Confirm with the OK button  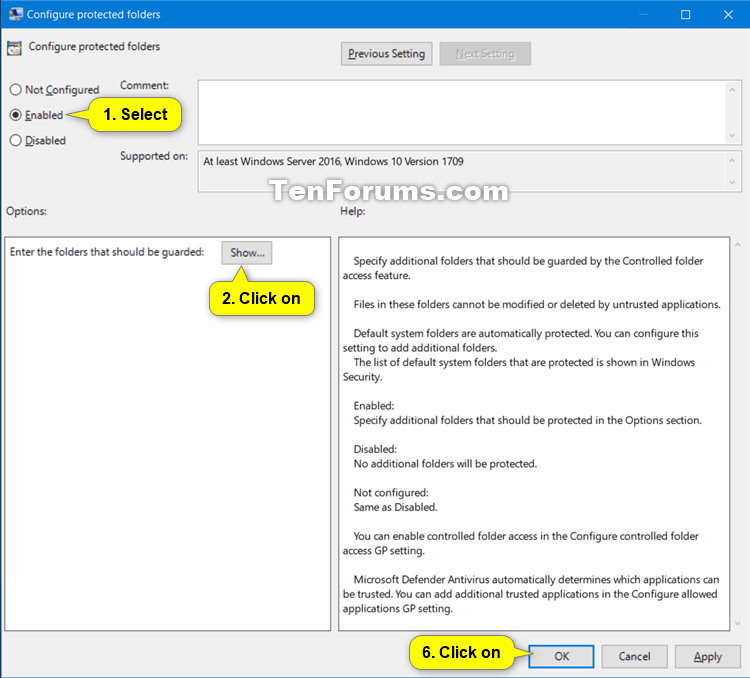click(x=562, y=656)
